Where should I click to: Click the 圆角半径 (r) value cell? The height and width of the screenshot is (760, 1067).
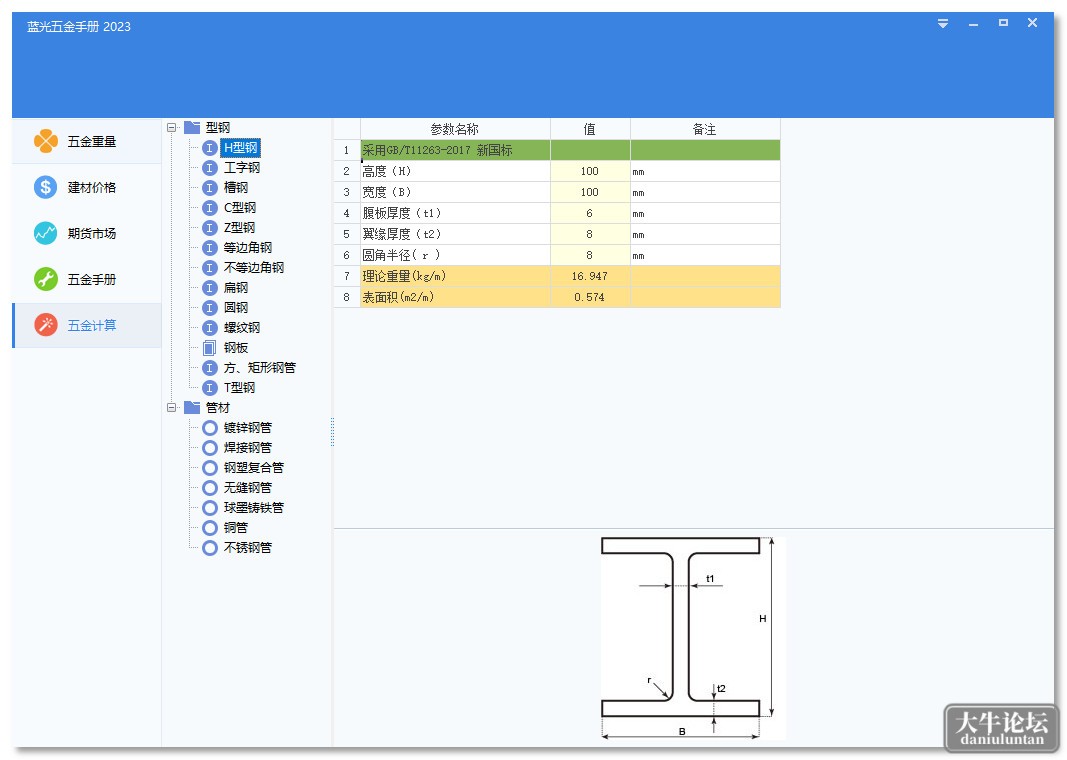[x=590, y=256]
